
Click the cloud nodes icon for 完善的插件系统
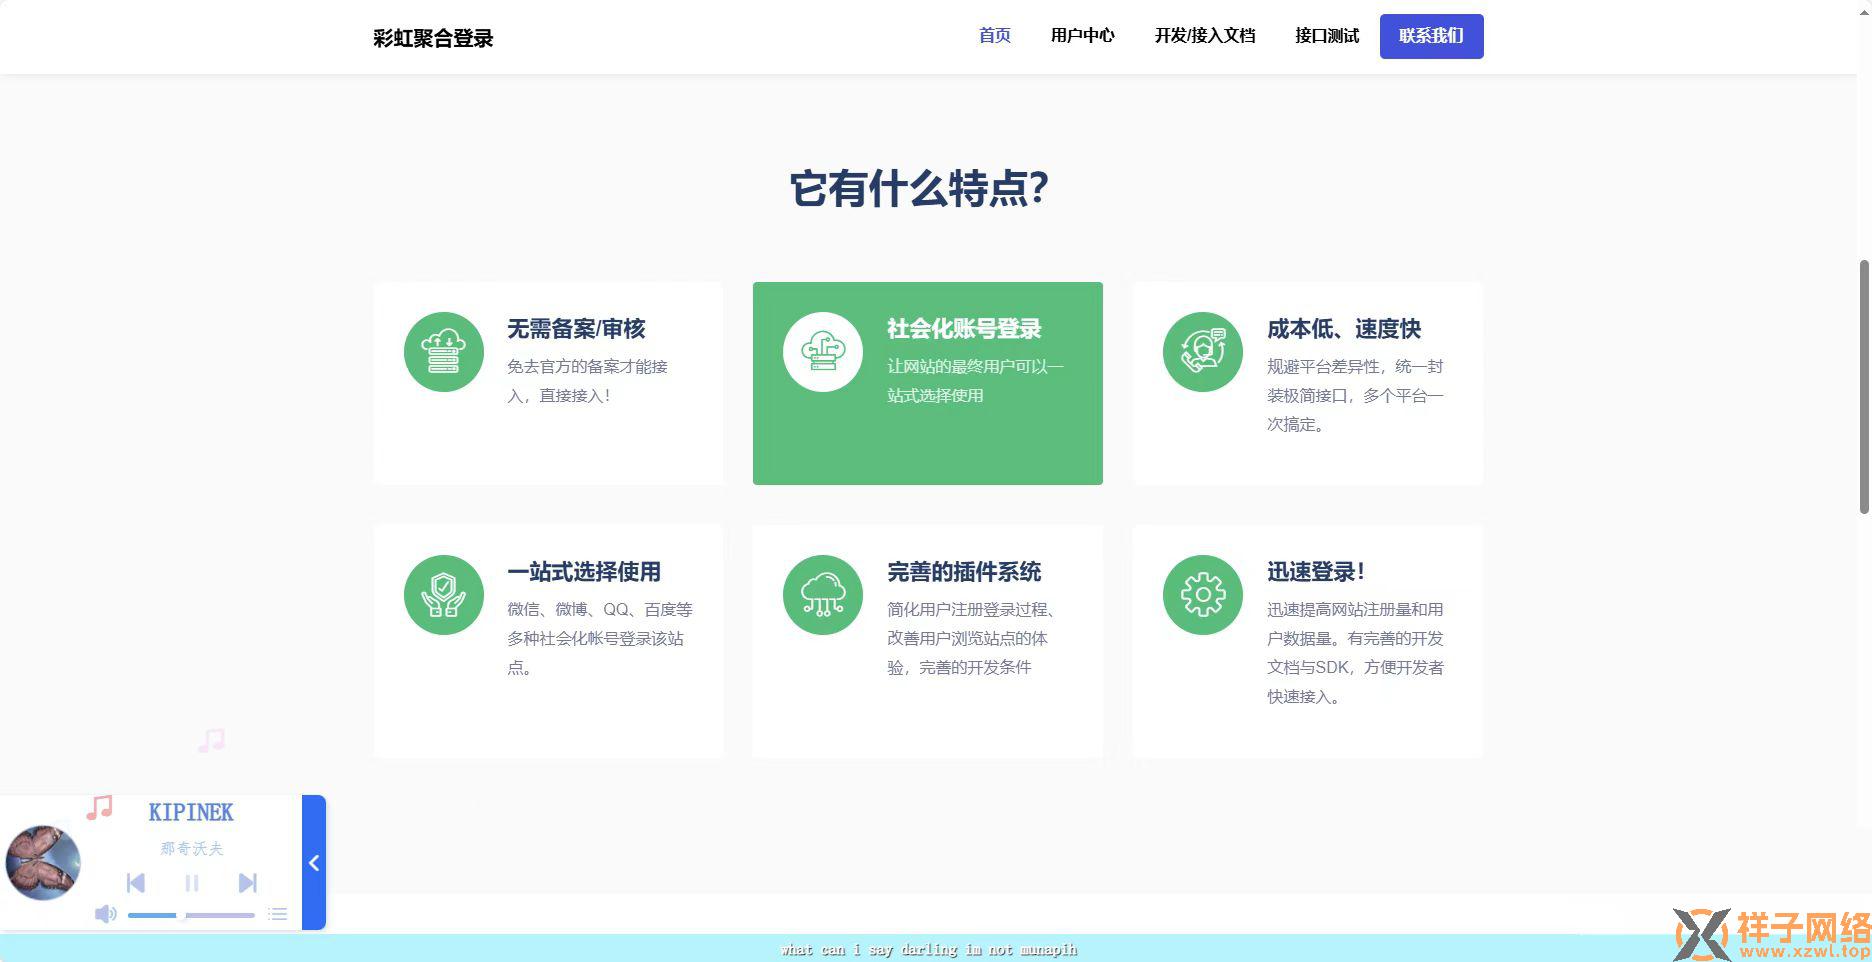[823, 595]
